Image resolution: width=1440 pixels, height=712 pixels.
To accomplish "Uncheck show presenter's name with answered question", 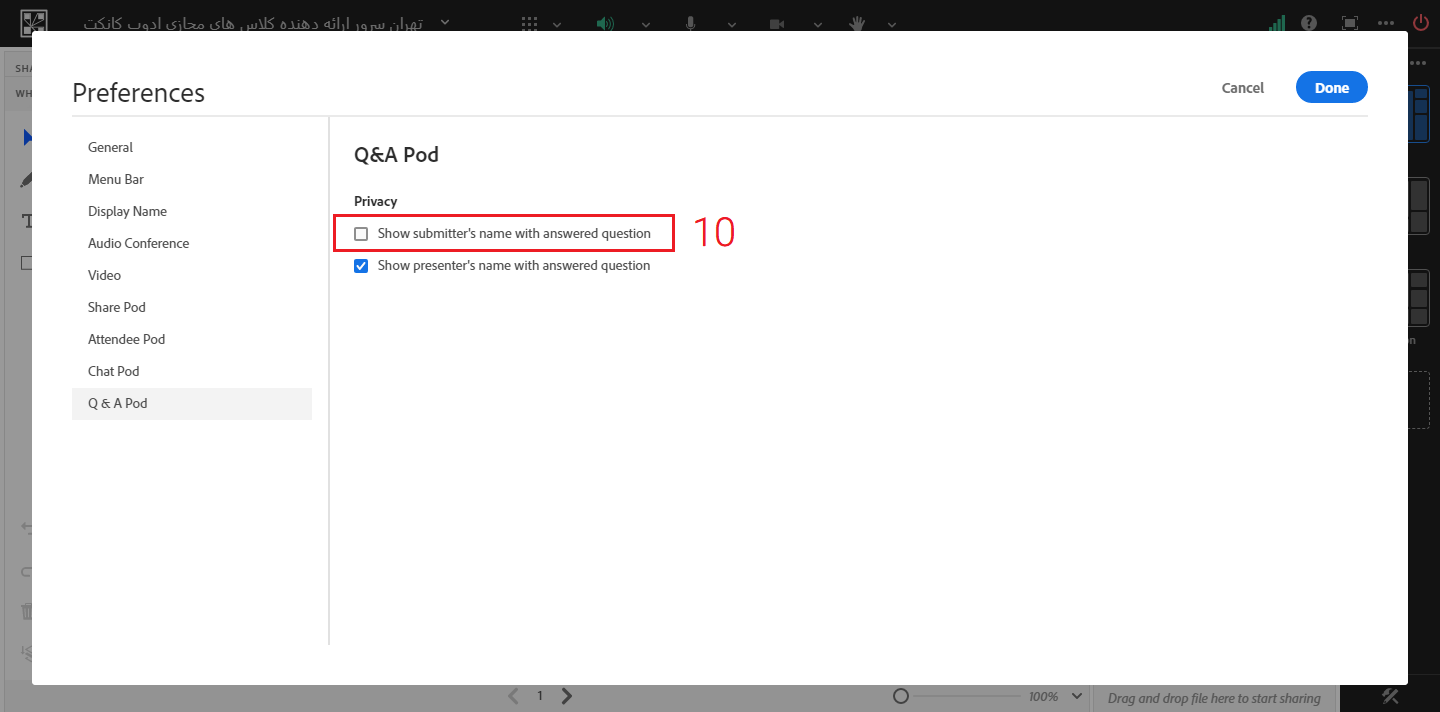I will 362,266.
